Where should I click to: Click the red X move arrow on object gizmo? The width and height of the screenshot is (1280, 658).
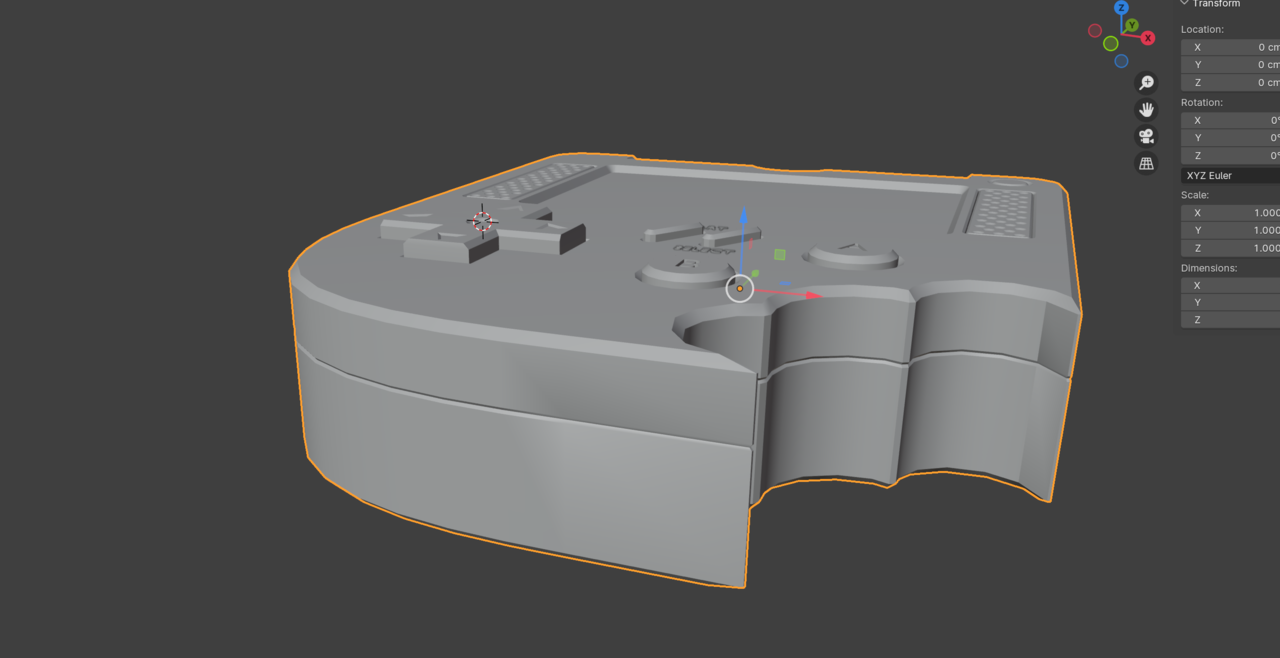click(814, 295)
